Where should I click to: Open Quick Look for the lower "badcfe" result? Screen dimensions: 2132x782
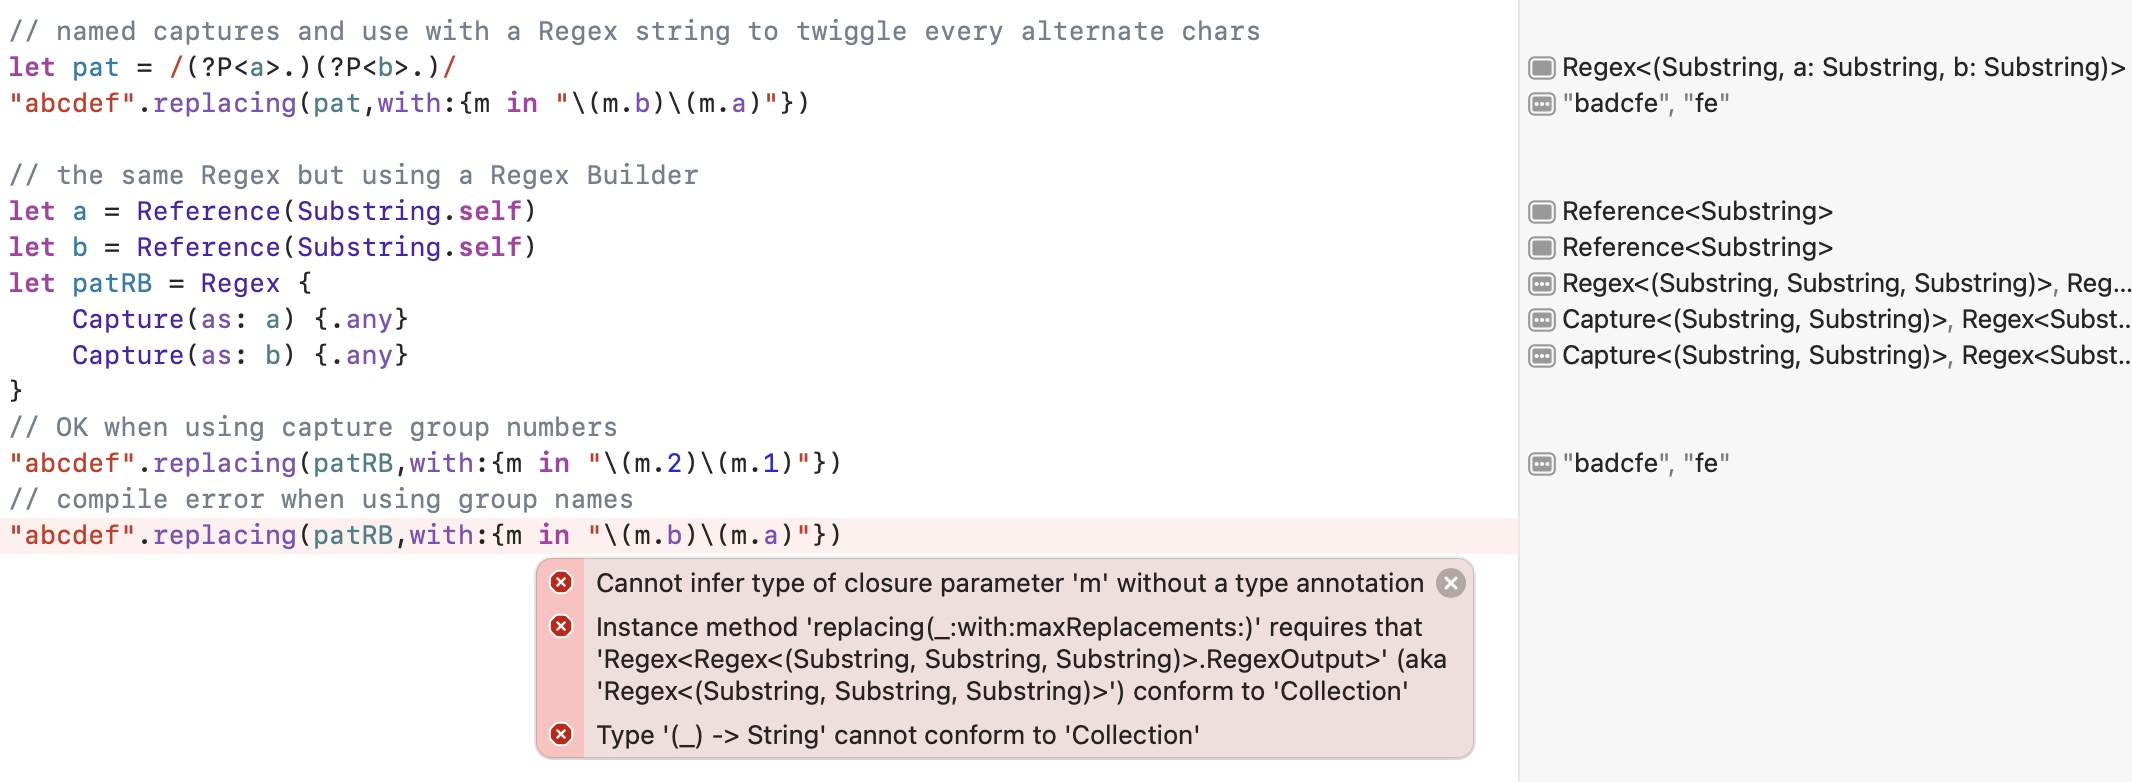click(1542, 464)
